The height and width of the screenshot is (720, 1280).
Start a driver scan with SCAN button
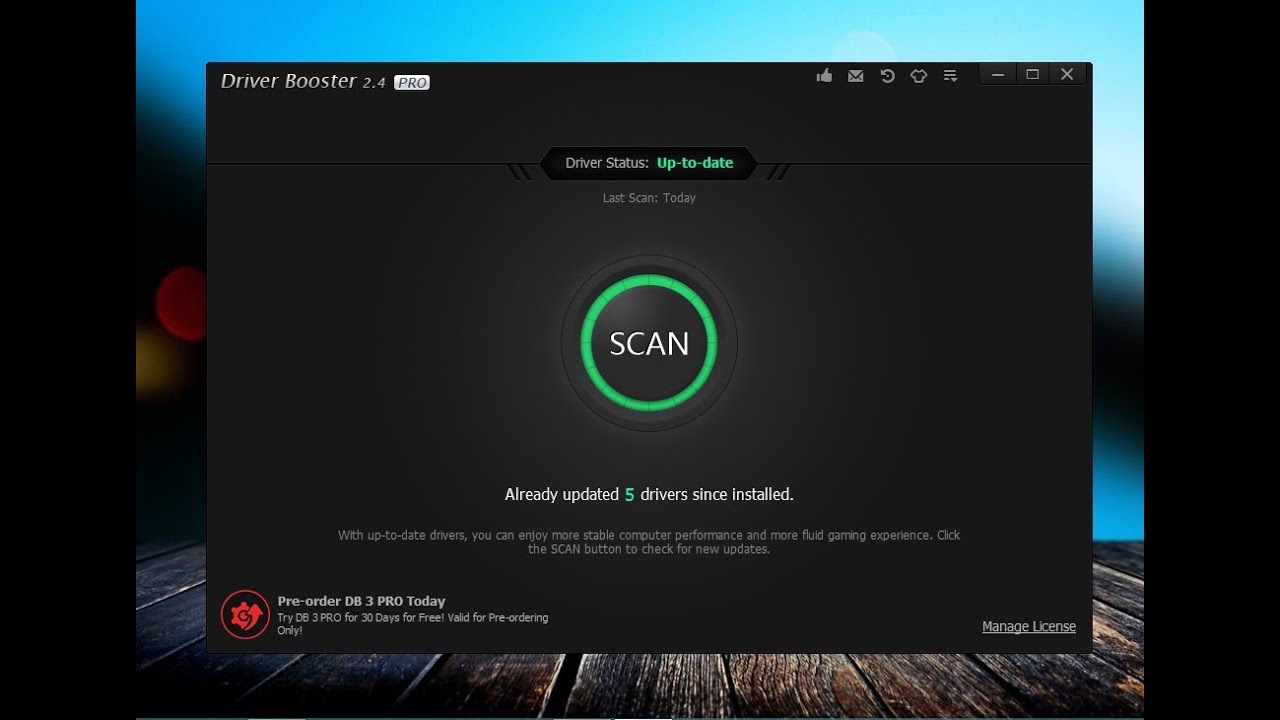point(649,343)
